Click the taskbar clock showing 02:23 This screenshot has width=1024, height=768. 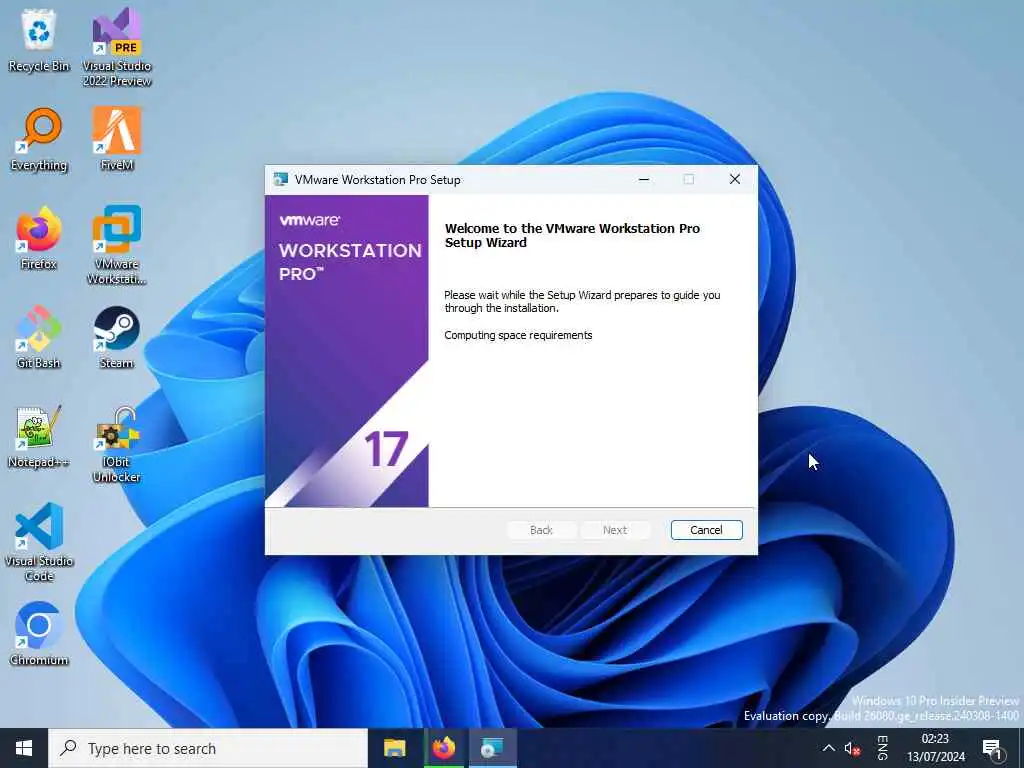pyautogui.click(x=935, y=748)
